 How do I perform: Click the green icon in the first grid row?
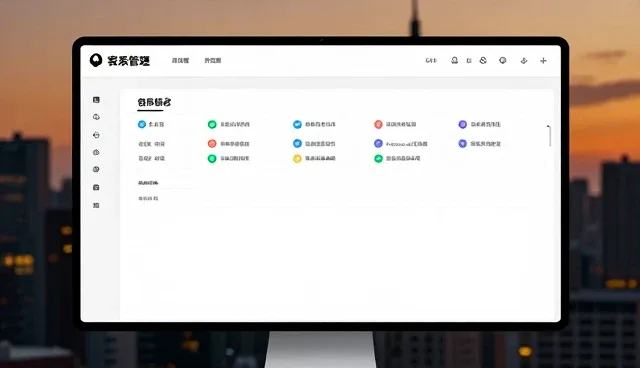click(x=212, y=124)
